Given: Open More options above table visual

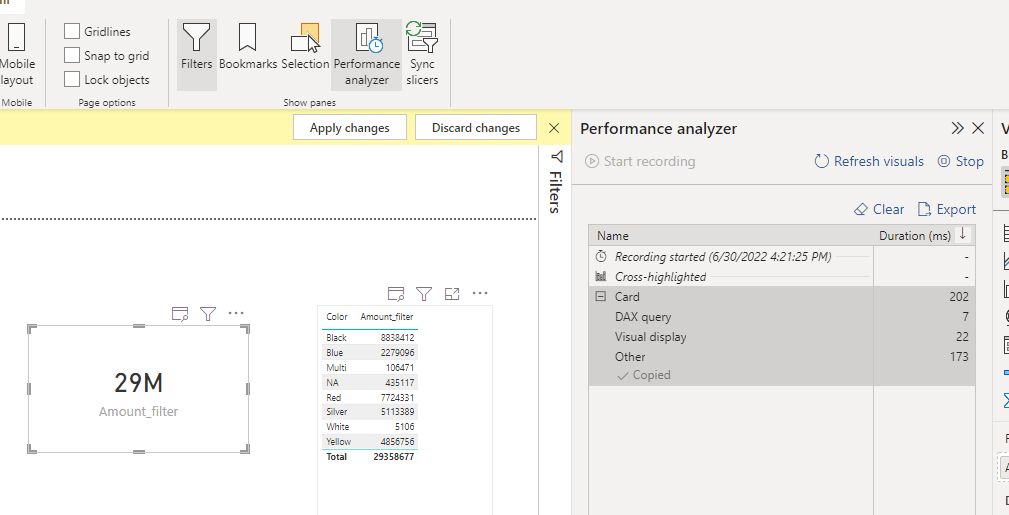Looking at the screenshot, I should coord(480,294).
